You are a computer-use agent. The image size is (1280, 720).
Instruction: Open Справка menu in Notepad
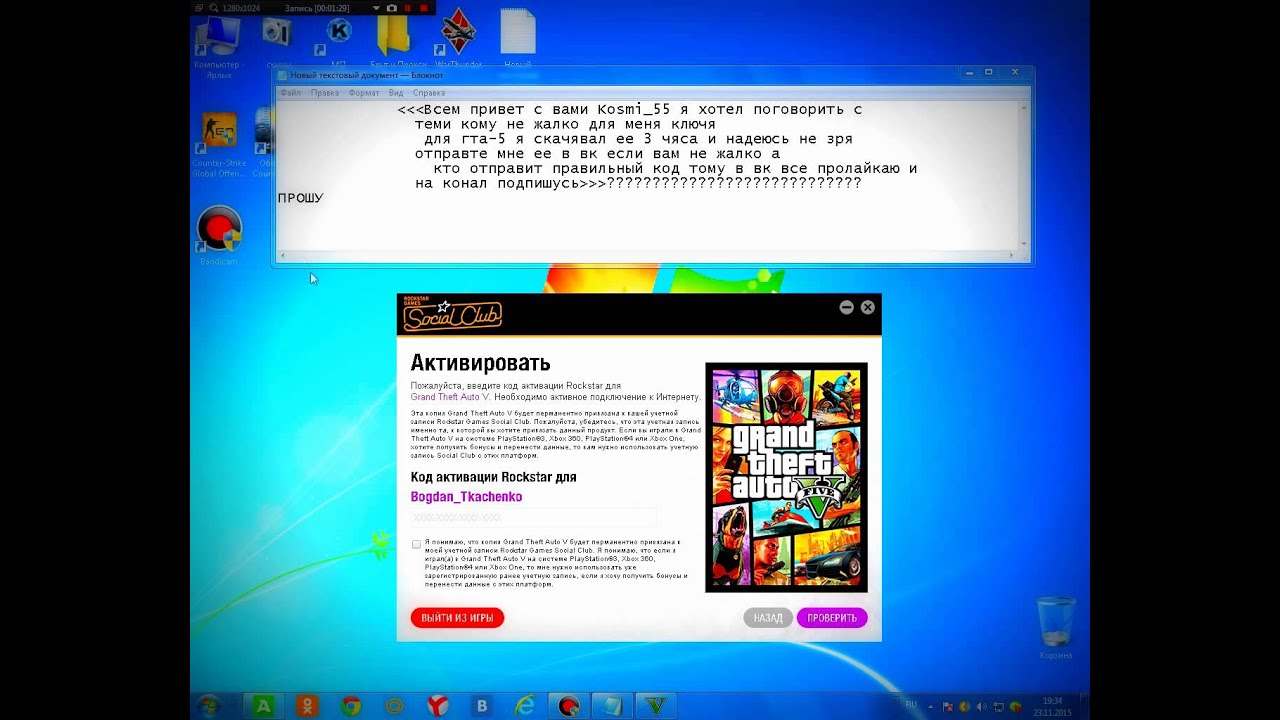pos(429,92)
